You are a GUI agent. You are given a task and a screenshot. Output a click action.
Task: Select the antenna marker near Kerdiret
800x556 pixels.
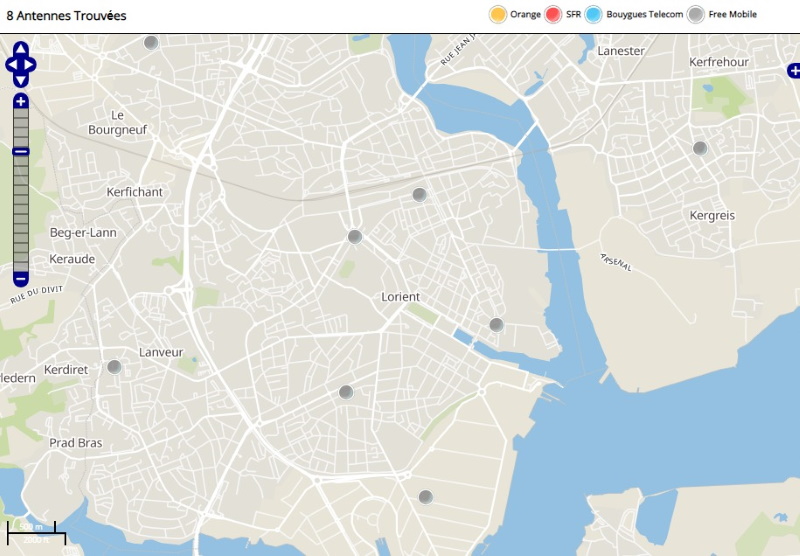click(114, 367)
